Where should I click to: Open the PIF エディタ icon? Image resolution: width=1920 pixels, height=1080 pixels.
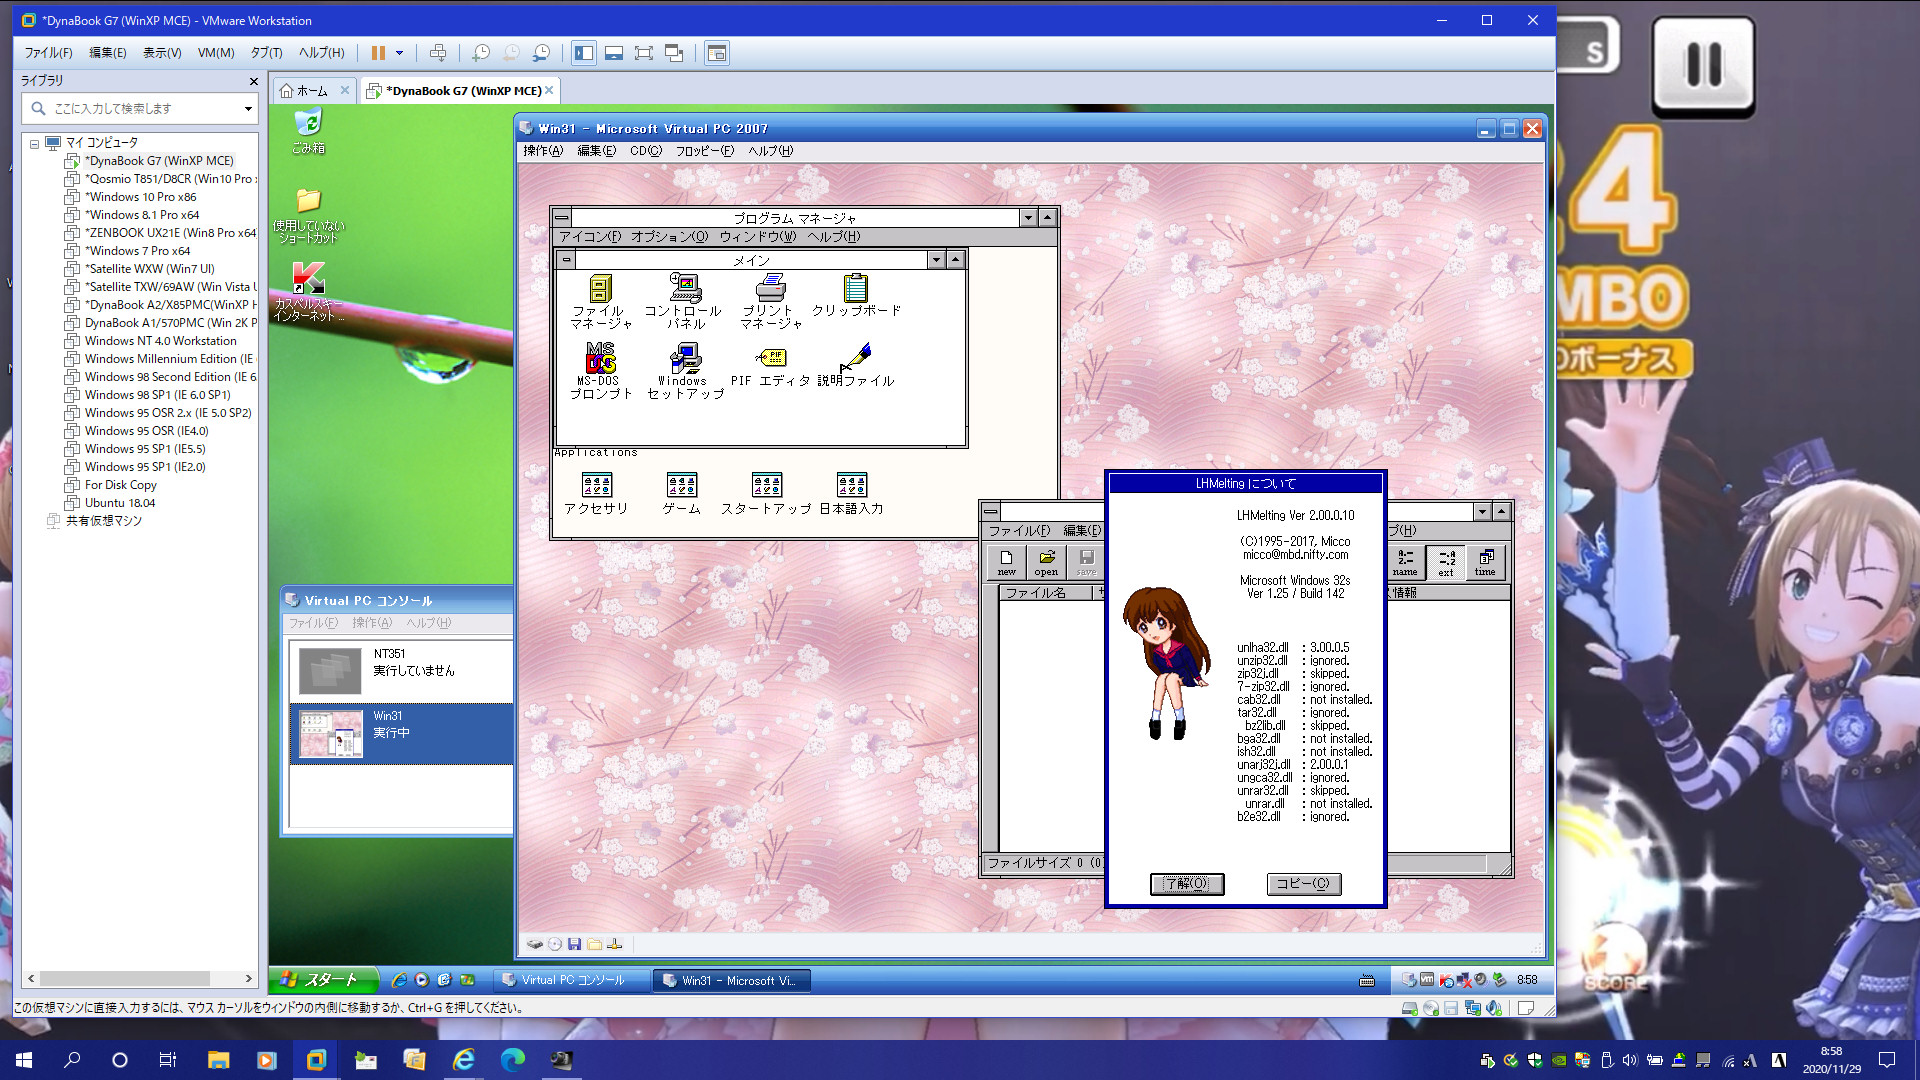point(770,365)
